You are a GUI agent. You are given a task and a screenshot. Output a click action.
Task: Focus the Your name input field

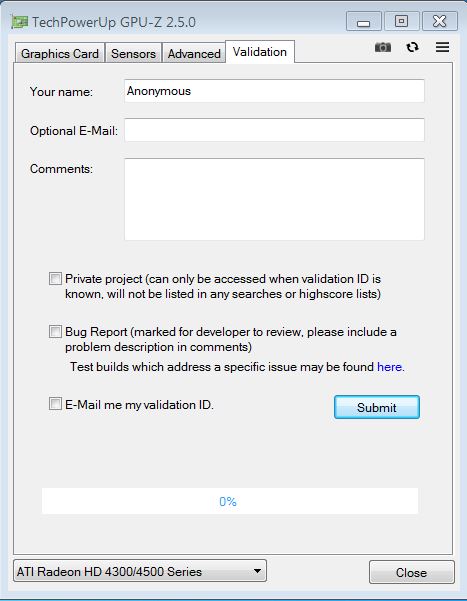(274, 91)
